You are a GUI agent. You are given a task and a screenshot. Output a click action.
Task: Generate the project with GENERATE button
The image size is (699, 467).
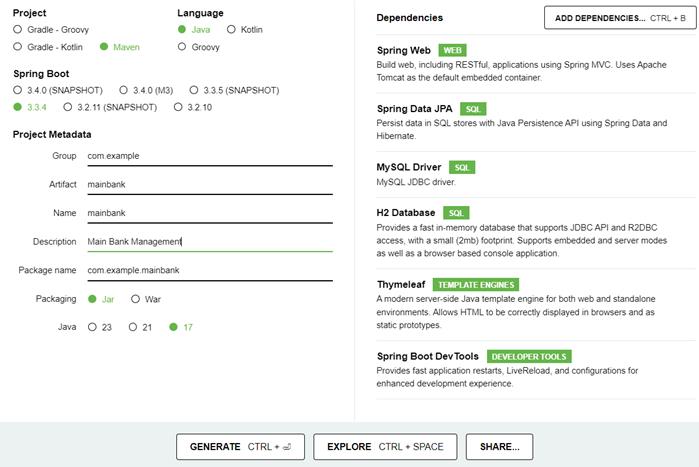tap(240, 447)
